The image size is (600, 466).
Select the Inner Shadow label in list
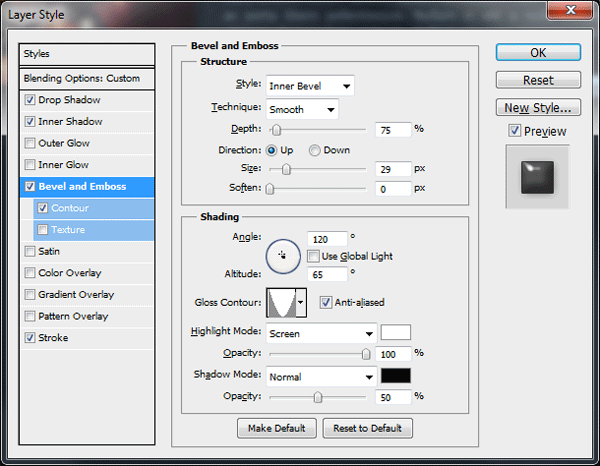coord(70,122)
